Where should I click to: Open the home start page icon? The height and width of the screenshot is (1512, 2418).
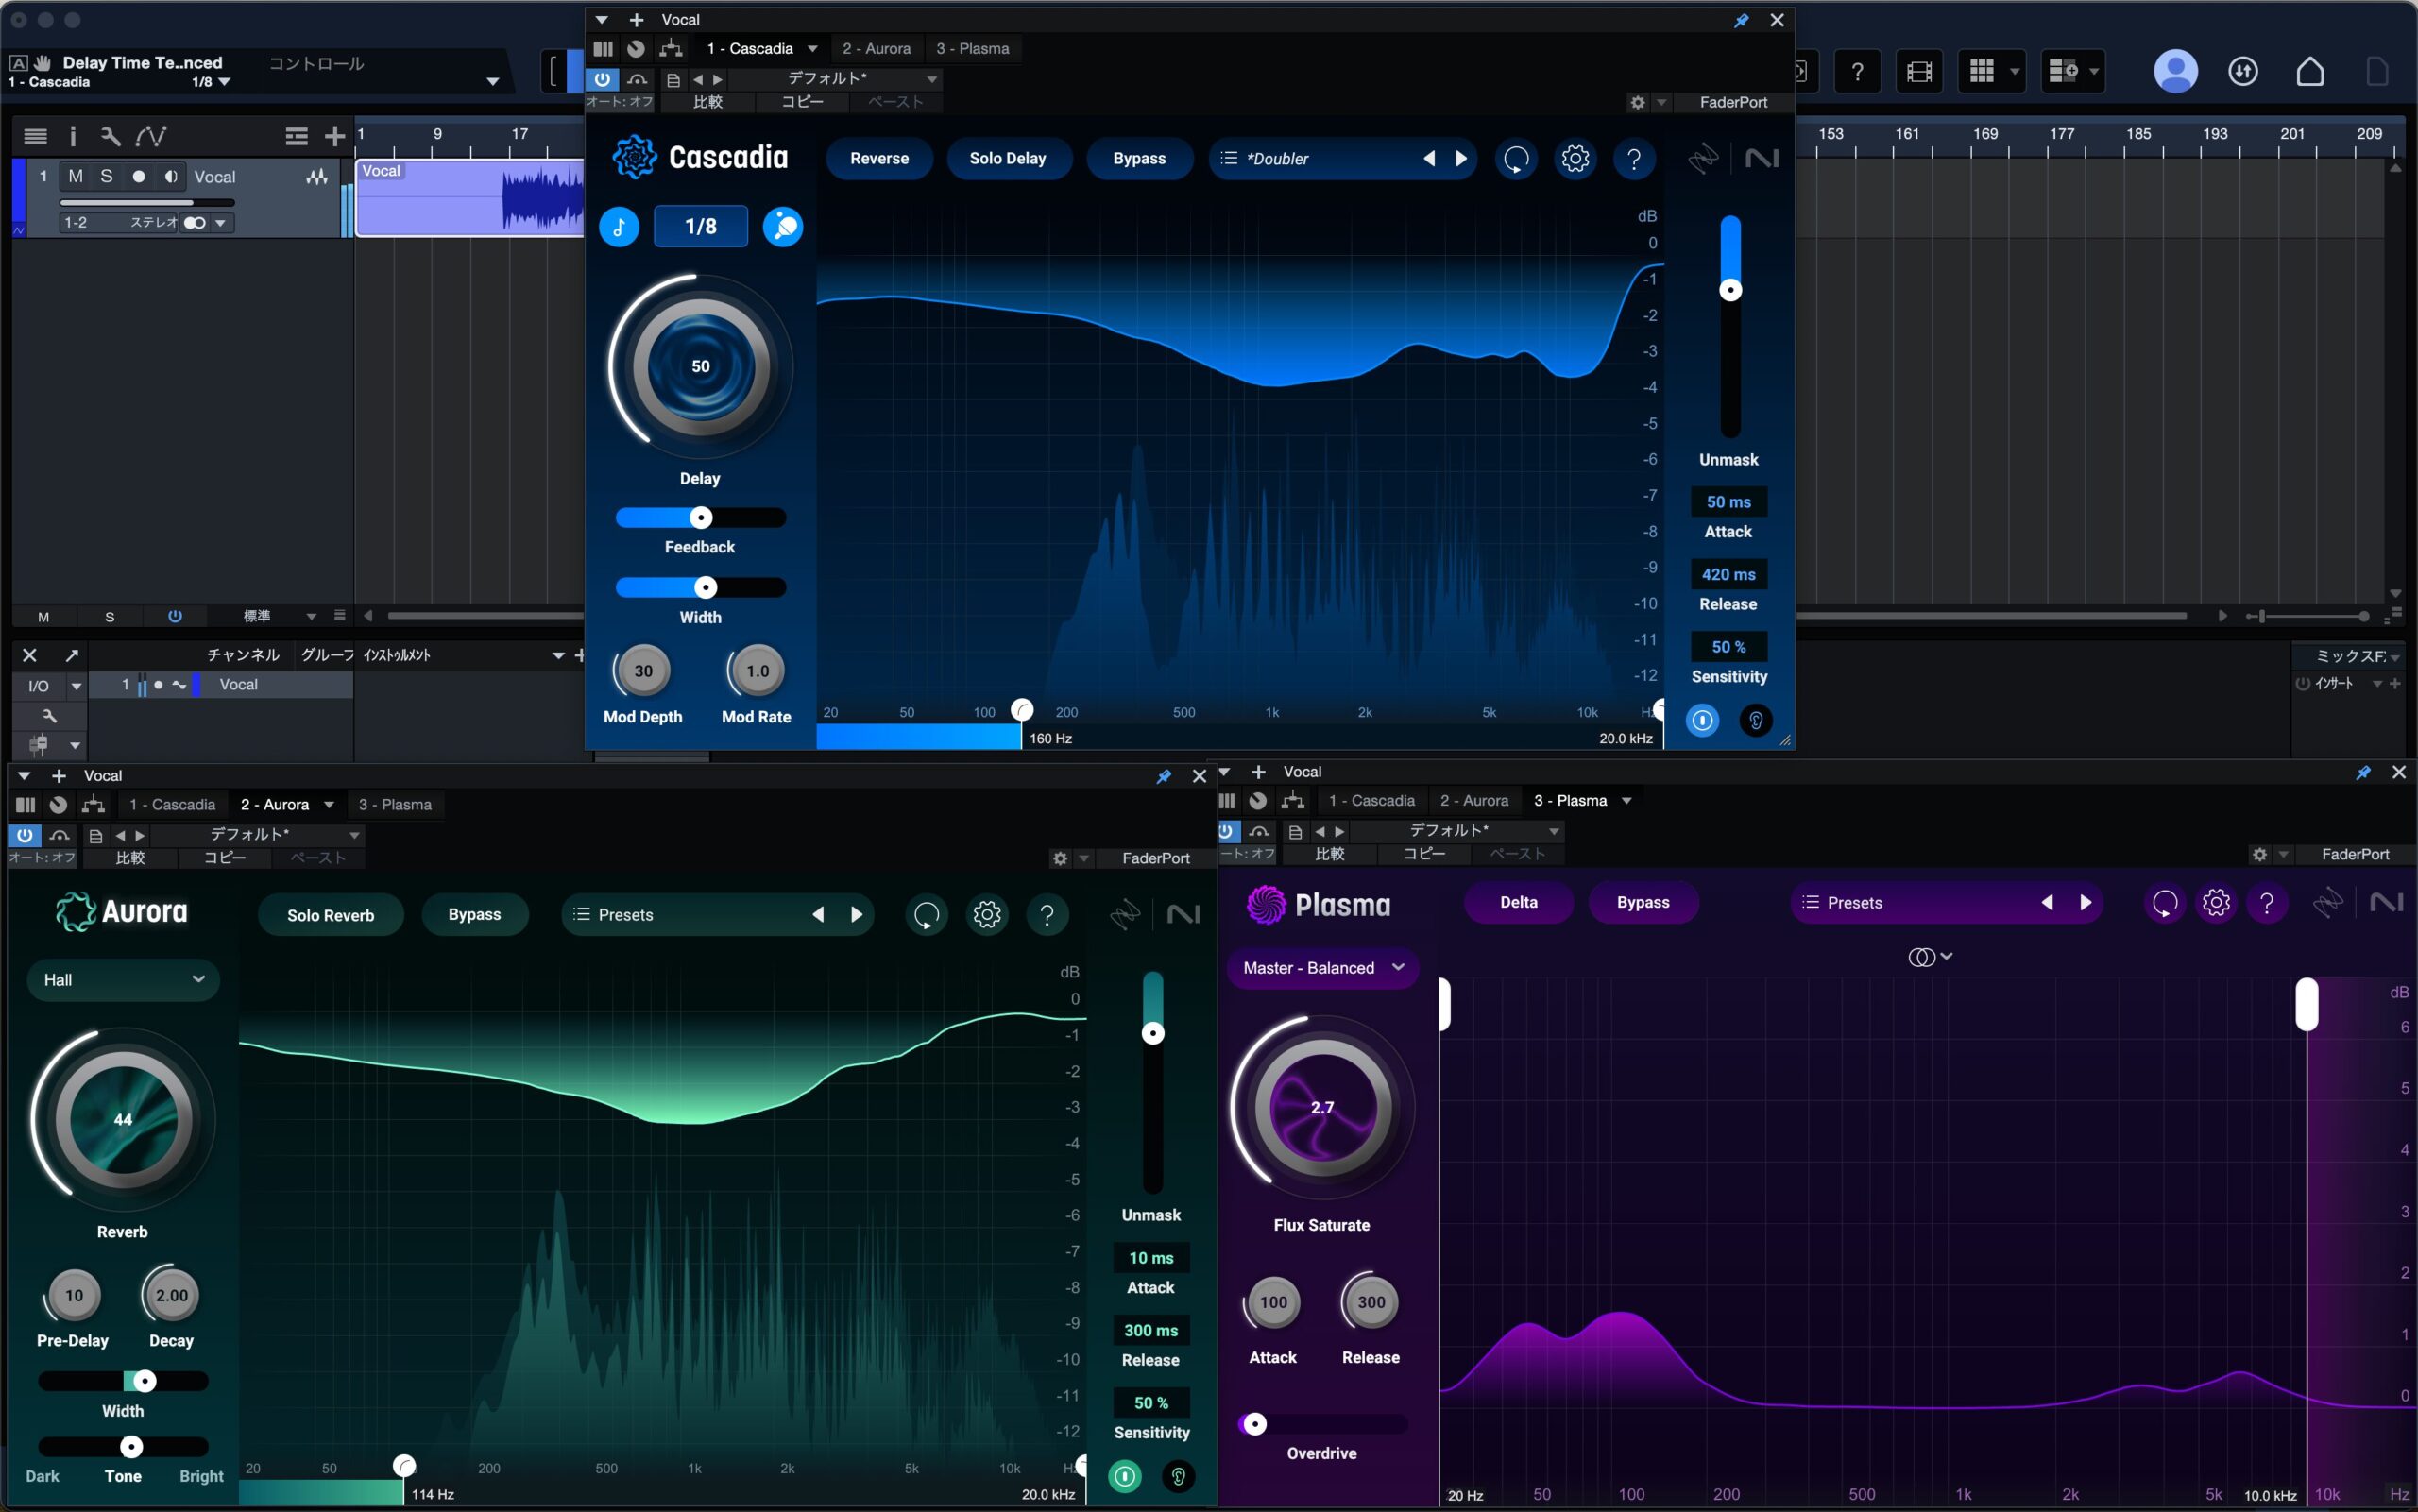2310,71
